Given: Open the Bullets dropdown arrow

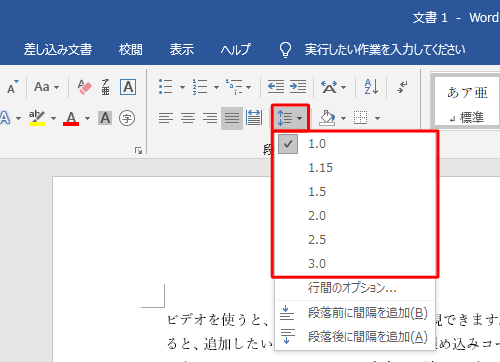Looking at the screenshot, I should pos(182,87).
